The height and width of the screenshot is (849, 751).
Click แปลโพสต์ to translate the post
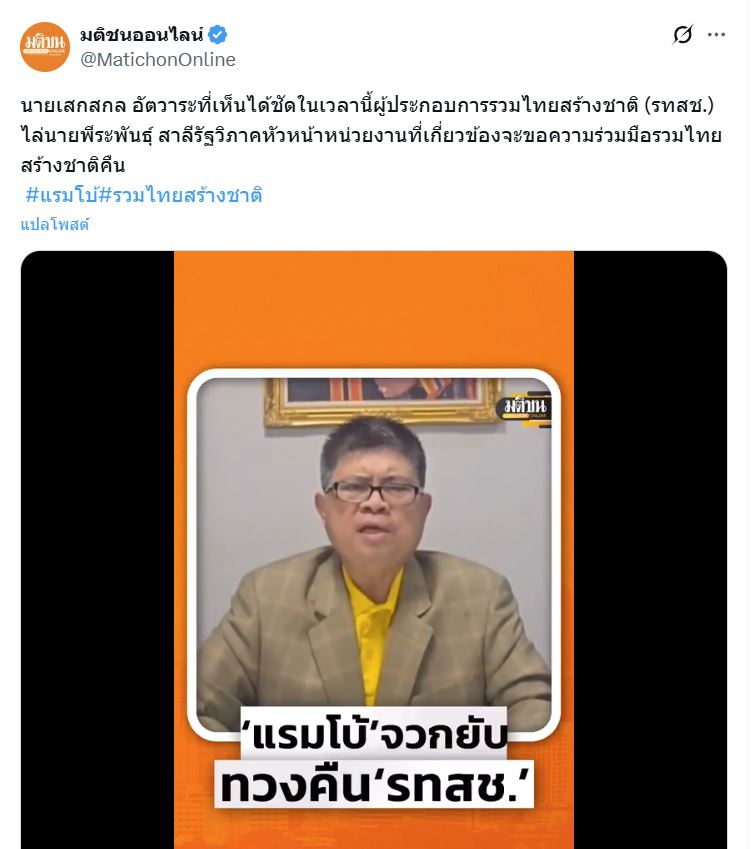click(55, 224)
